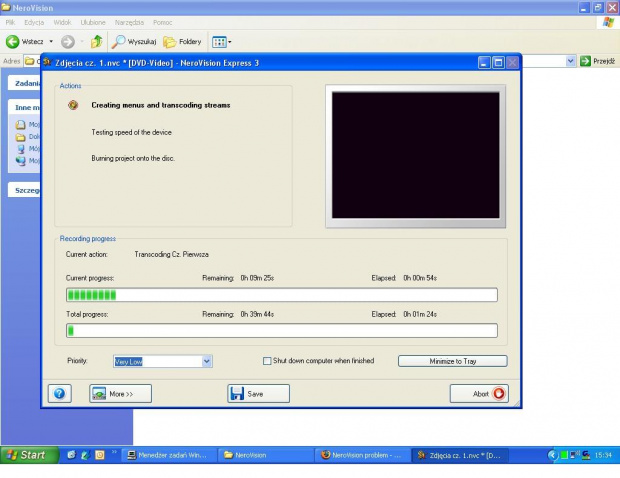The height and width of the screenshot is (478, 620).
Task: Open the Pomoc menu
Action: (x=163, y=23)
